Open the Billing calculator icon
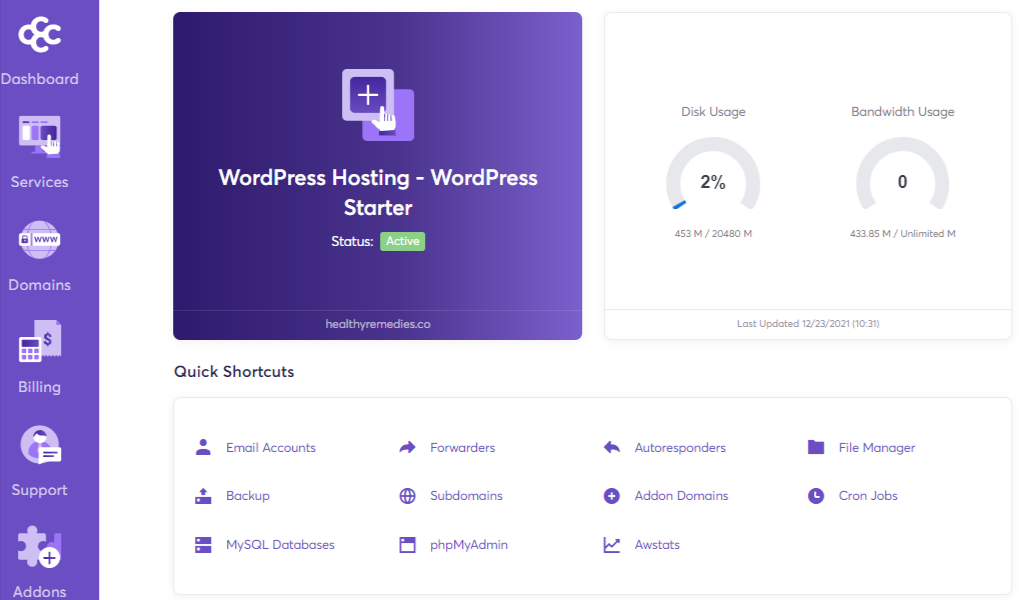This screenshot has width=1019, height=600. 40,341
